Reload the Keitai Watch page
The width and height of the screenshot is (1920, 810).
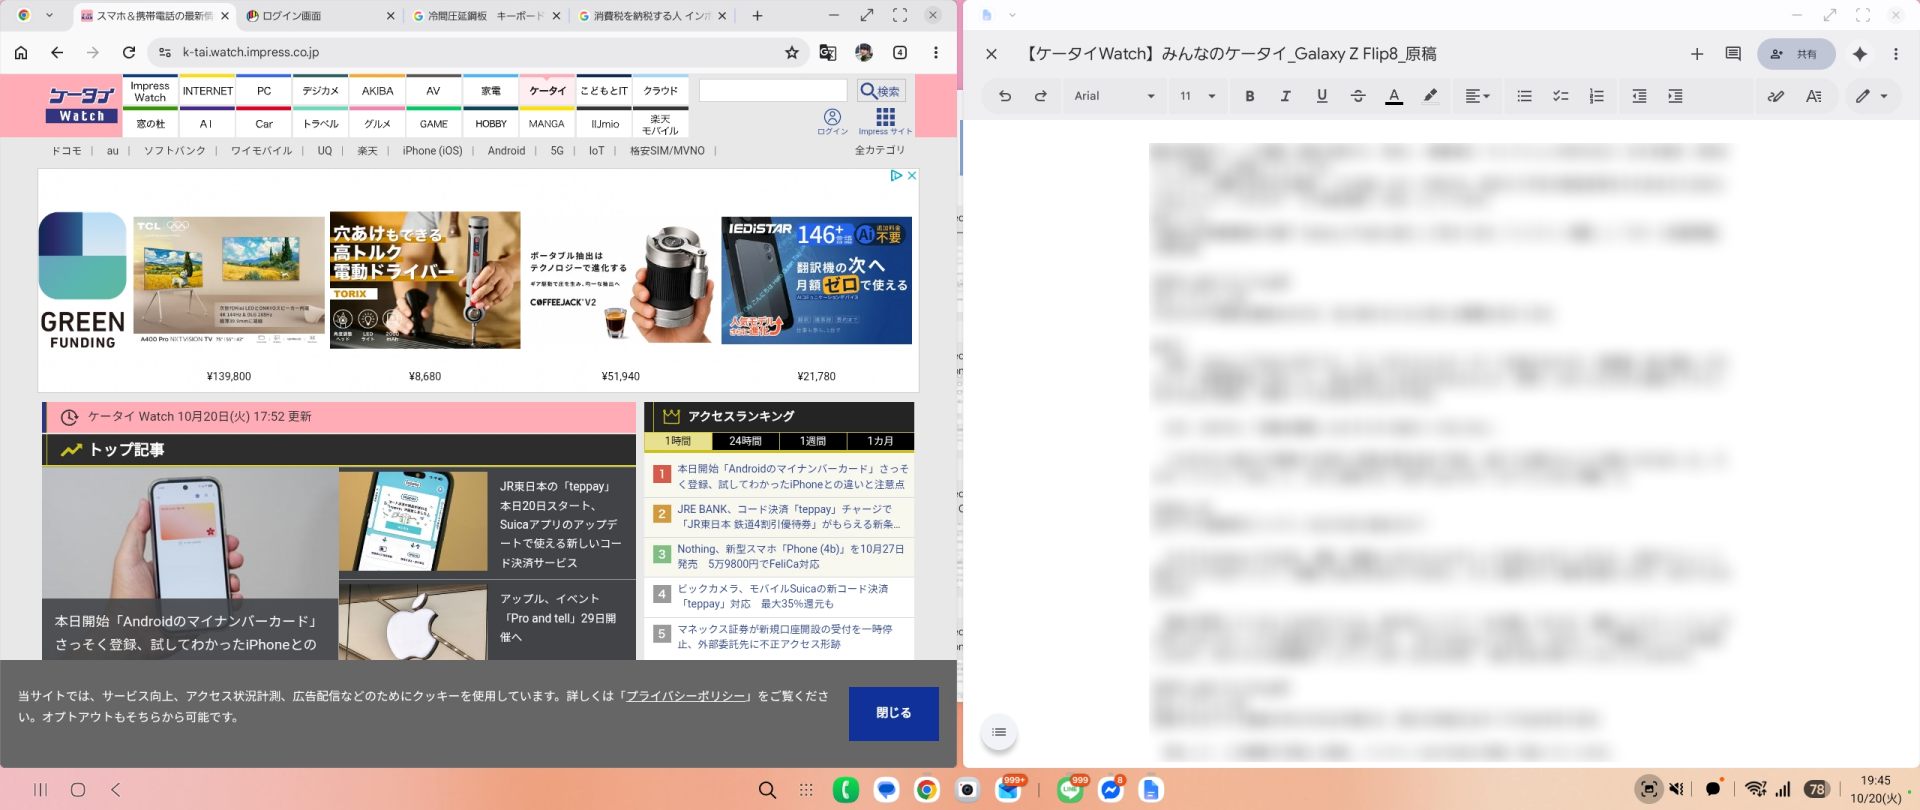click(x=129, y=52)
